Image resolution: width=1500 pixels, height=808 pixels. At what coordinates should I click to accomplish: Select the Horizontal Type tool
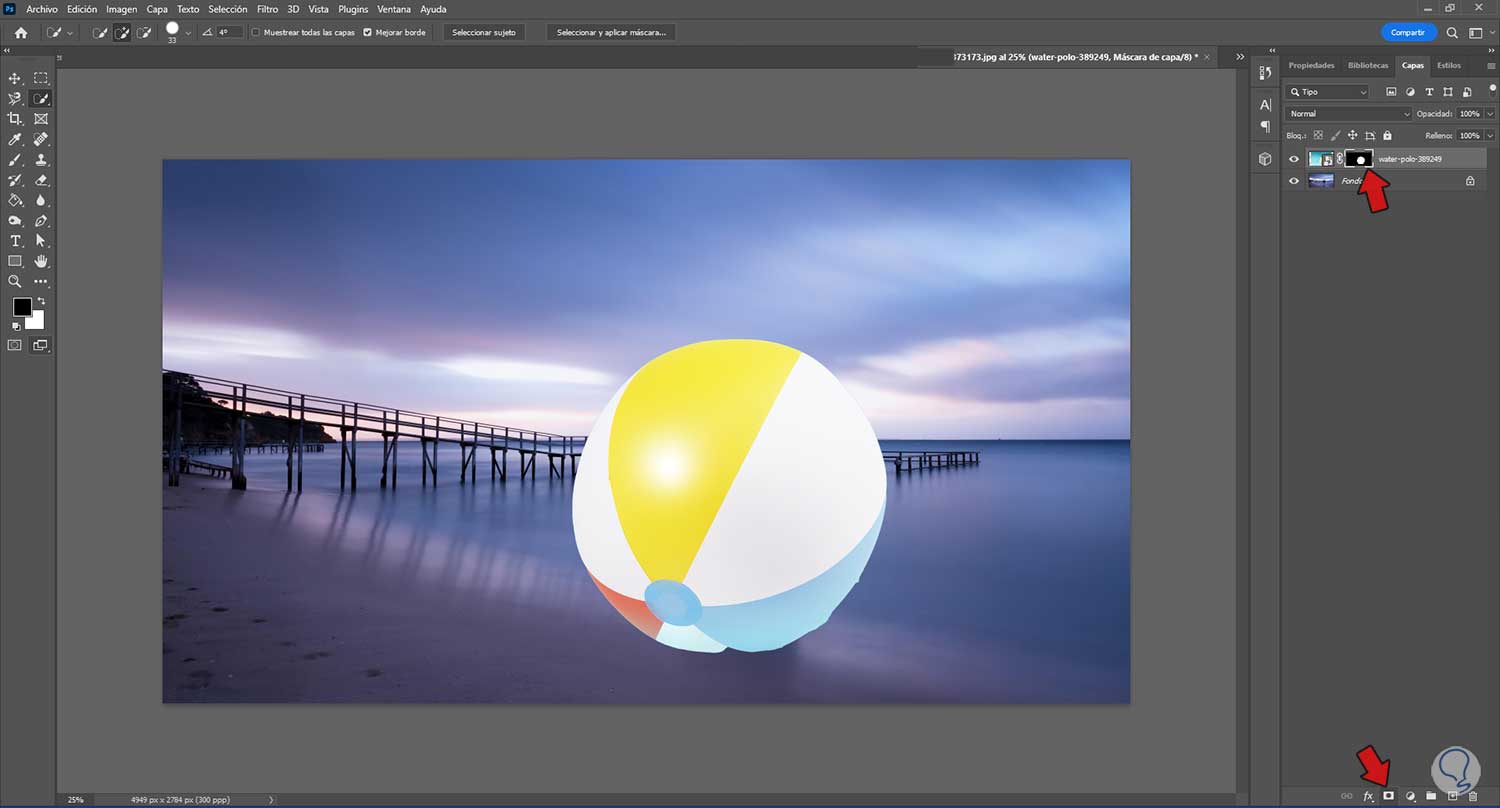coord(15,241)
